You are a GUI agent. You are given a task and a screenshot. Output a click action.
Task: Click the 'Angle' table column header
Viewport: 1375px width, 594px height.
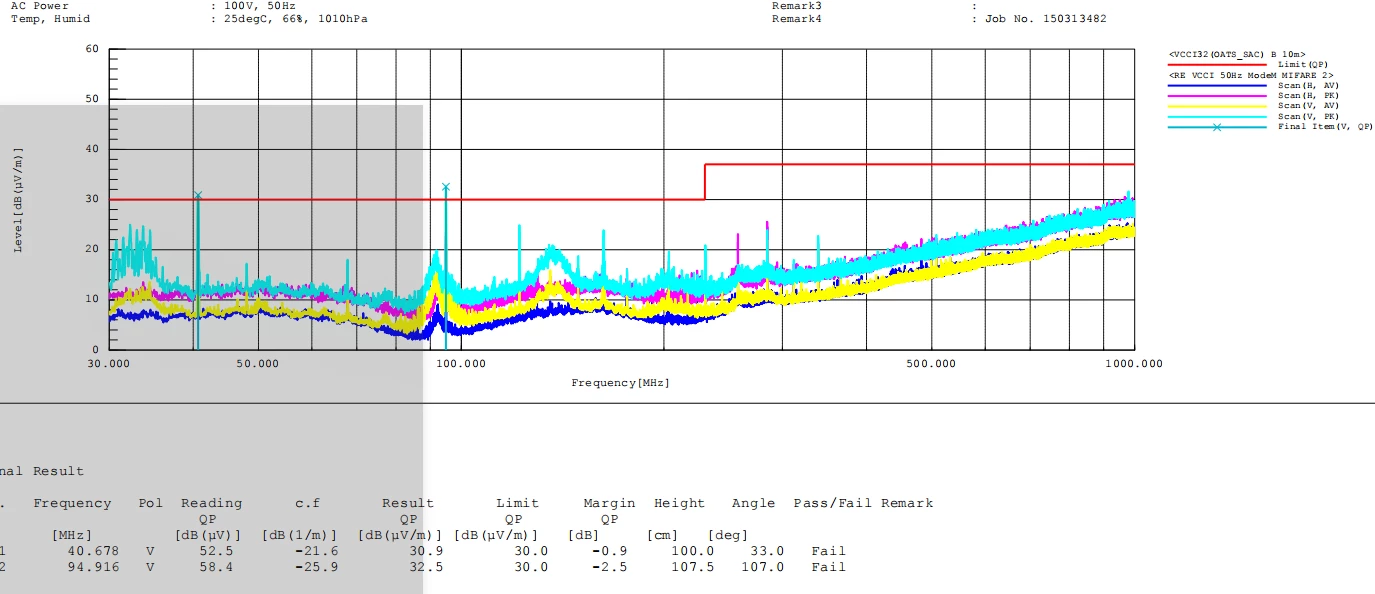tap(753, 503)
